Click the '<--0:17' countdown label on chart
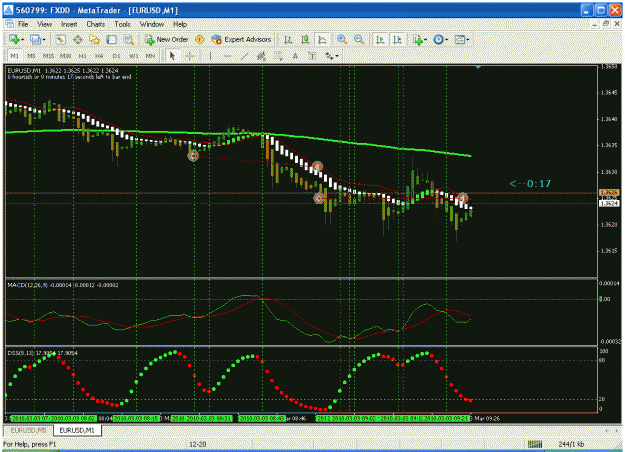This screenshot has height=452, width=625. (530, 183)
